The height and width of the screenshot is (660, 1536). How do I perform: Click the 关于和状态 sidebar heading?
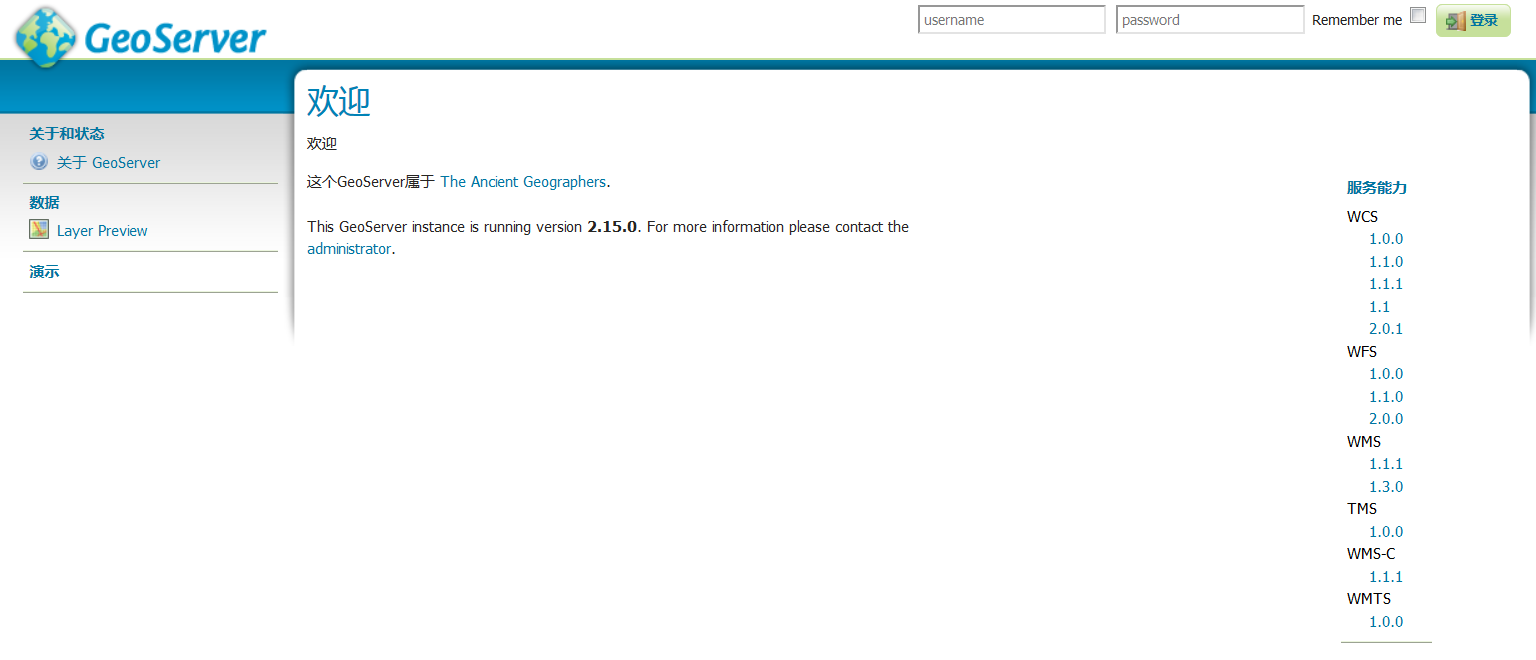(67, 133)
